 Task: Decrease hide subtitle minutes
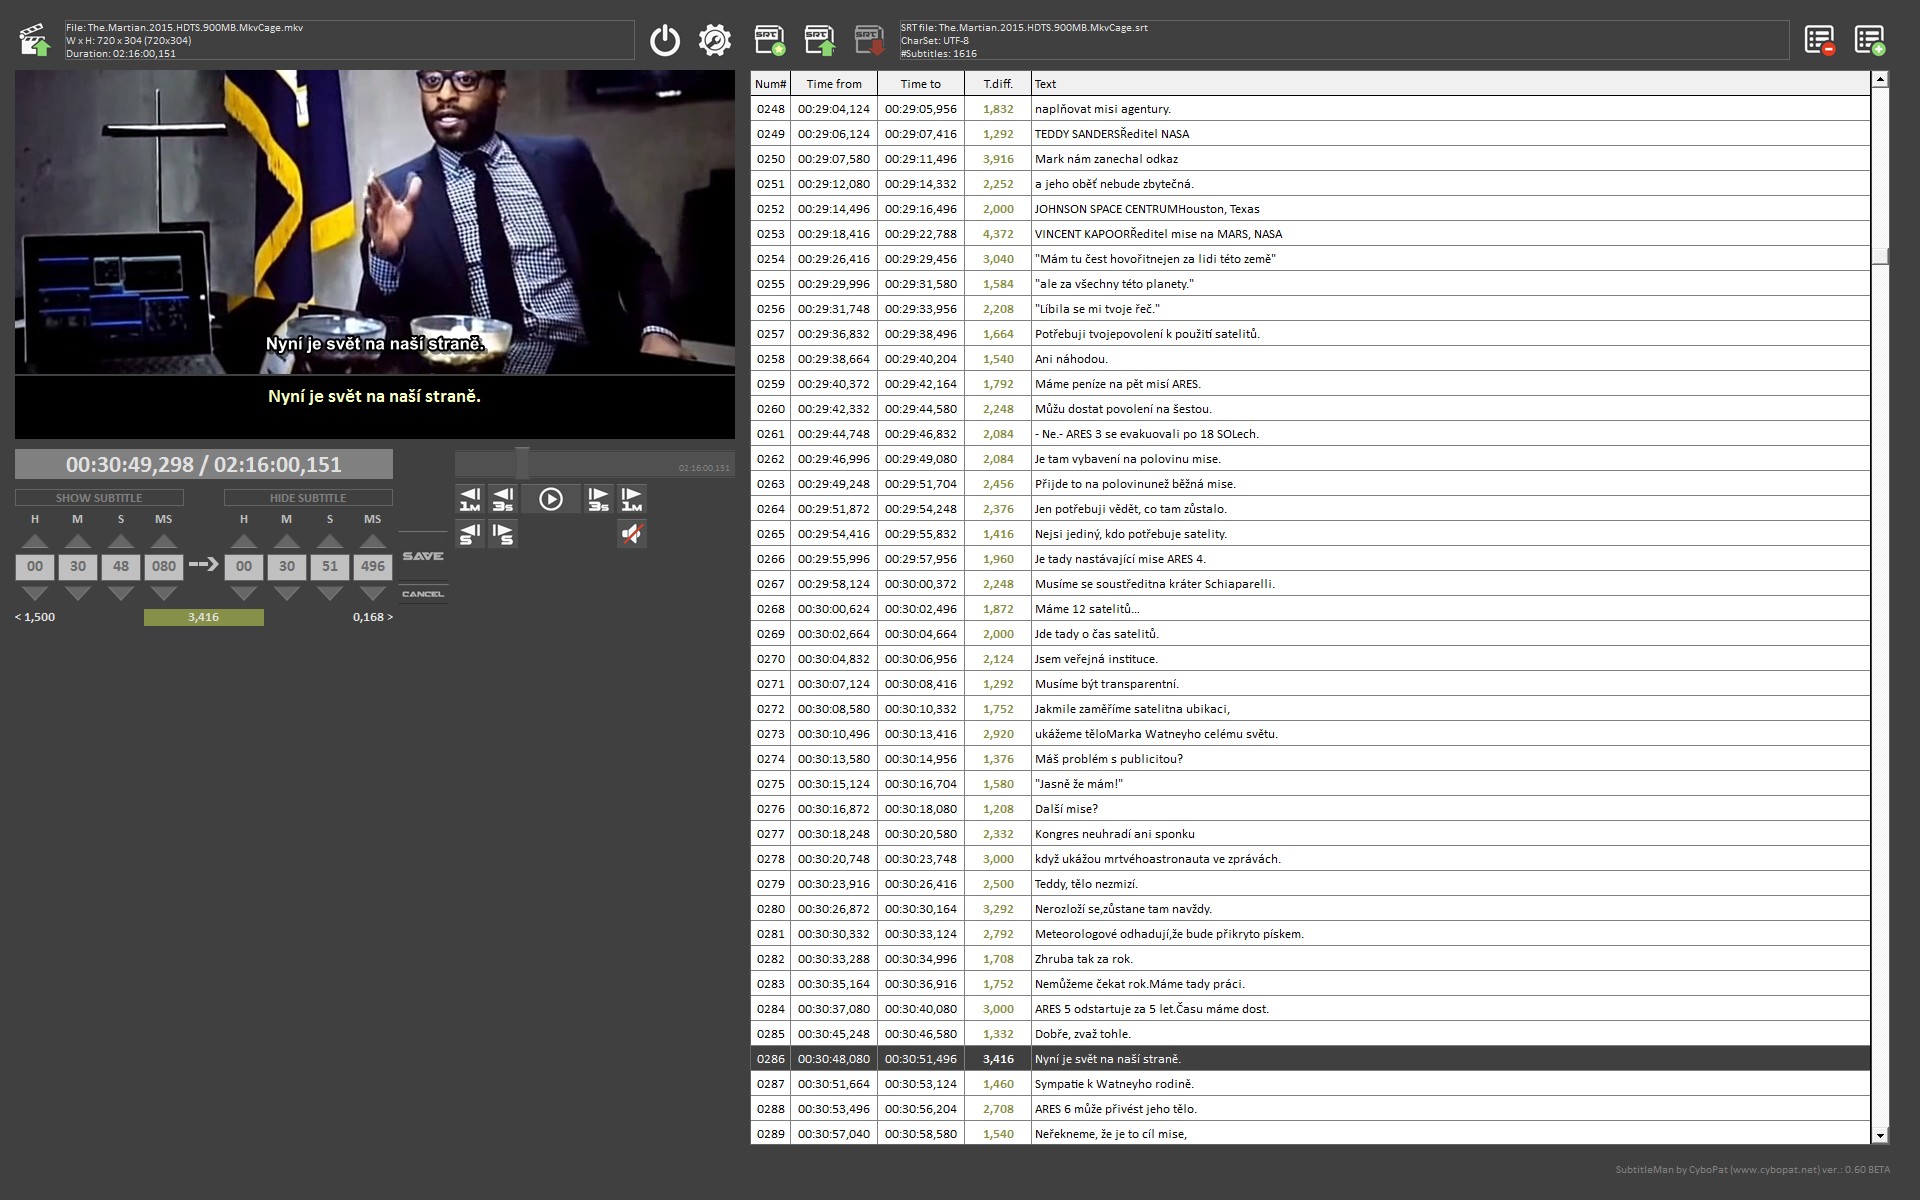[x=287, y=593]
